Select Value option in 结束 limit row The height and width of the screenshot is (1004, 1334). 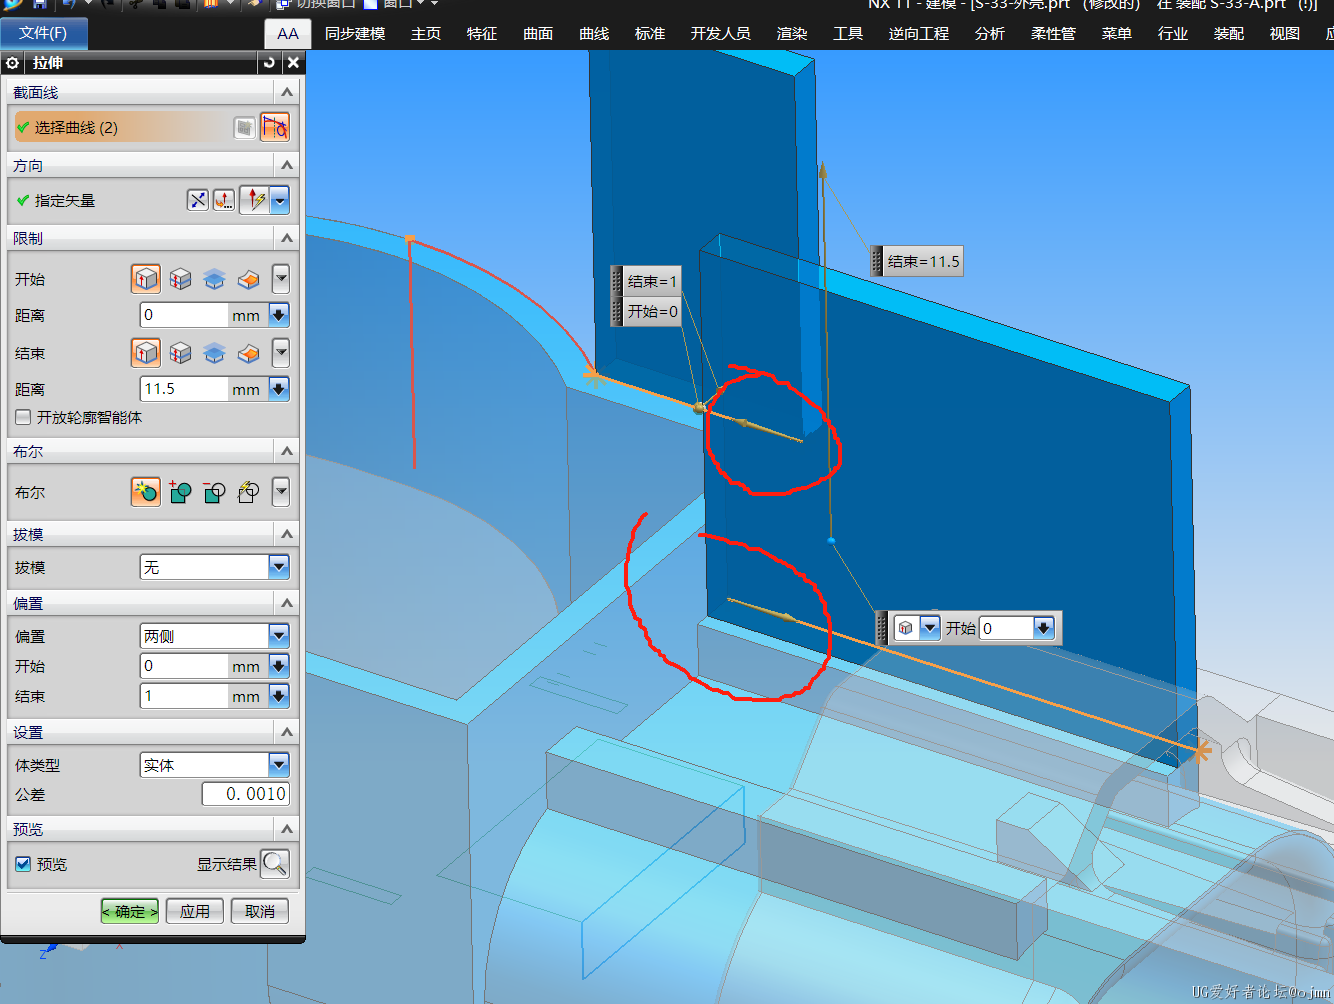(146, 352)
